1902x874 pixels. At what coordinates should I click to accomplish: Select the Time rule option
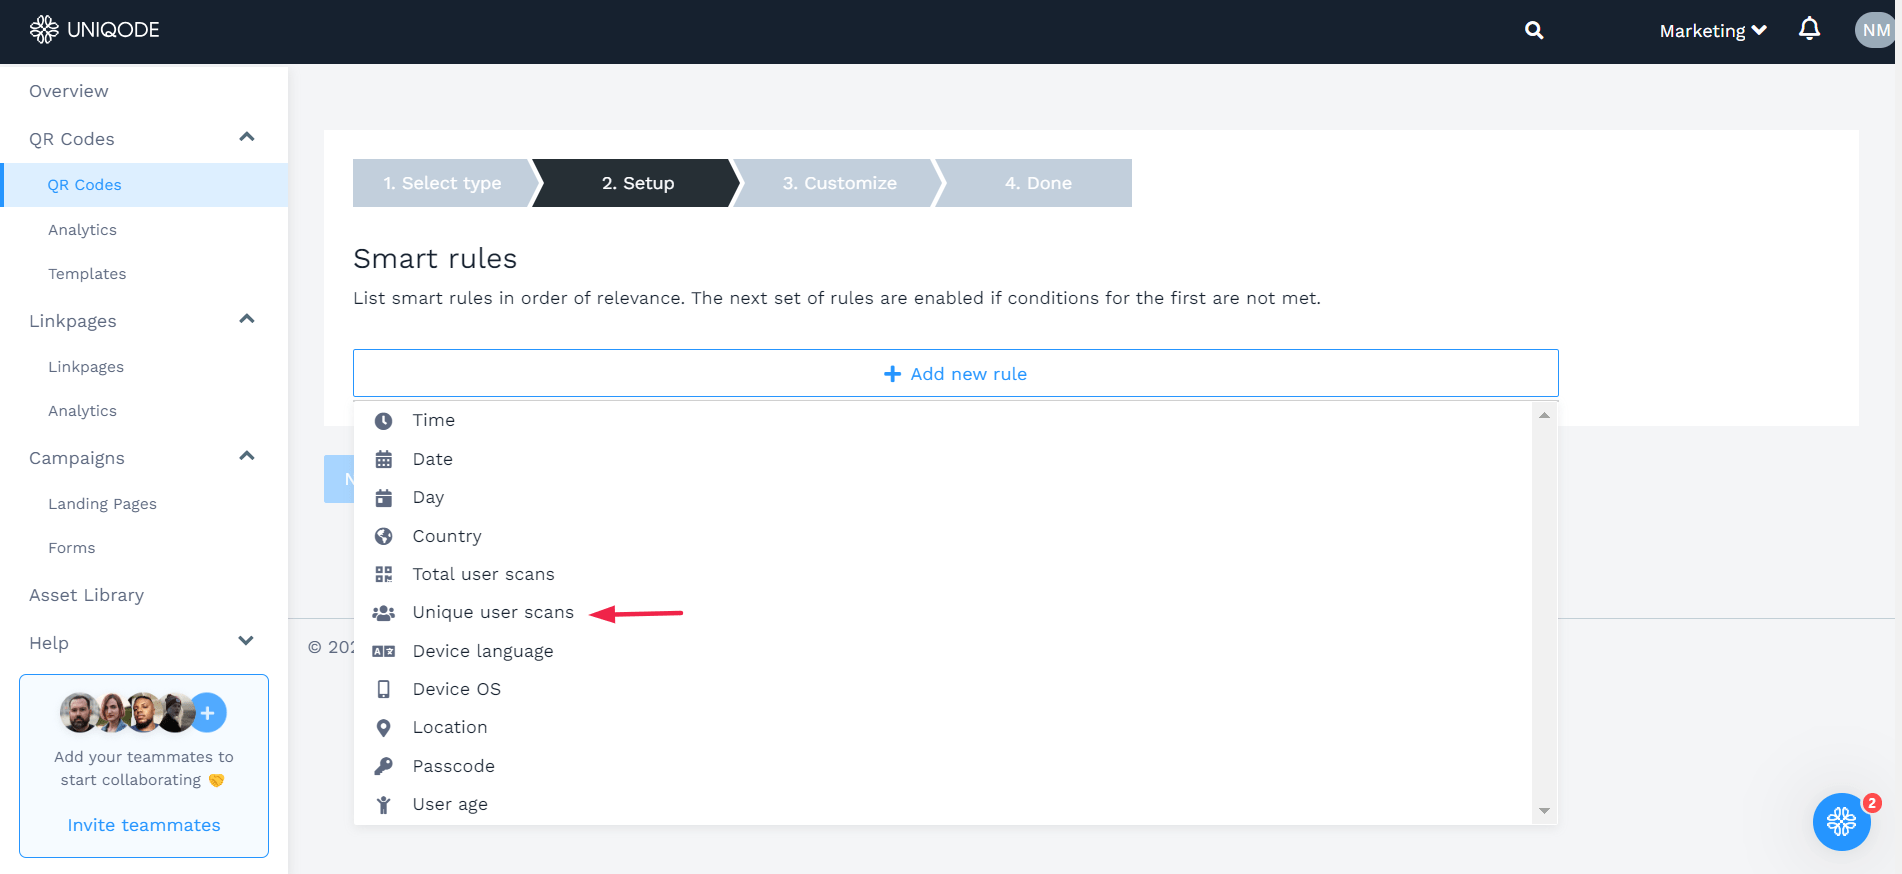tap(433, 420)
